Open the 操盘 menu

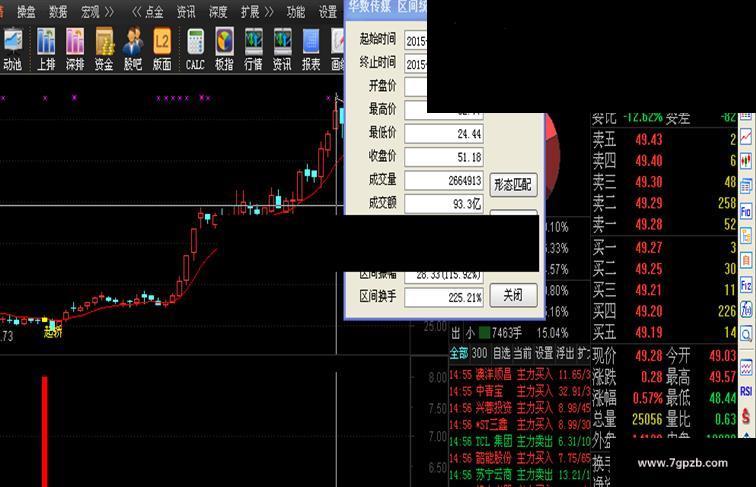[27, 12]
